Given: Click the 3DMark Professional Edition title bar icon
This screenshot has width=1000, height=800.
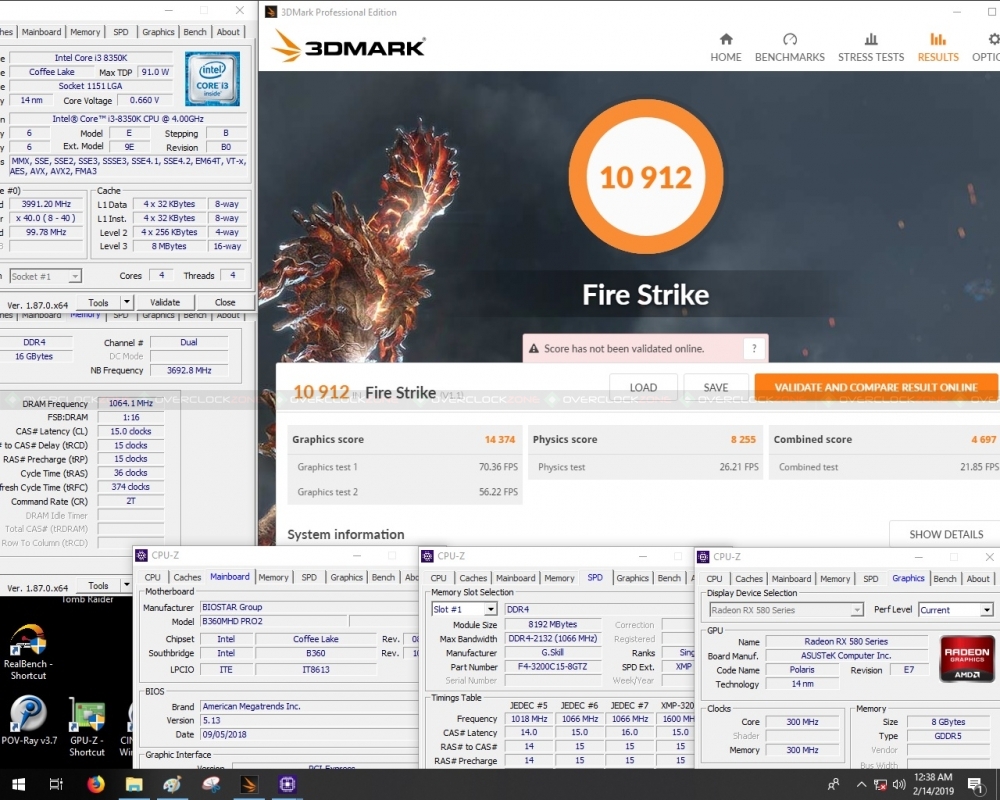Looking at the screenshot, I should click(x=270, y=12).
